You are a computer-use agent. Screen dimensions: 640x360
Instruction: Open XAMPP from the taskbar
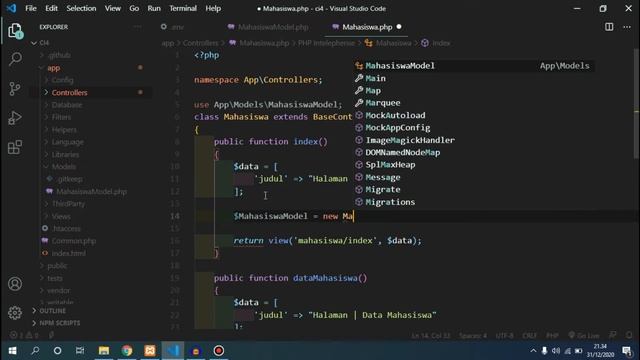tap(150, 351)
